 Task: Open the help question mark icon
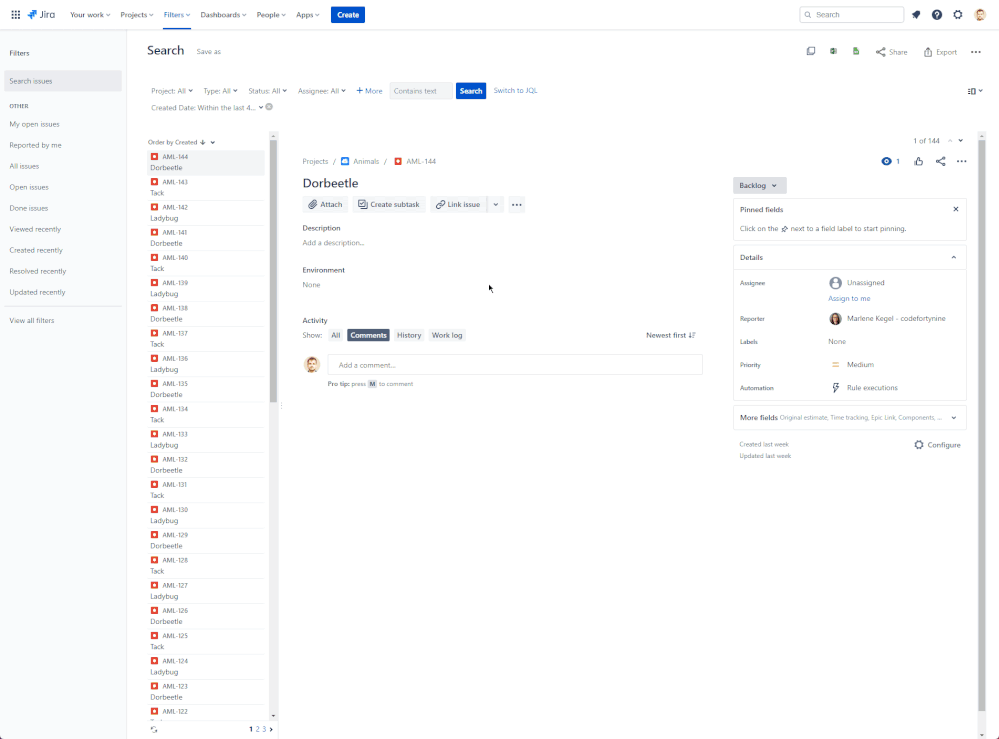pos(937,15)
